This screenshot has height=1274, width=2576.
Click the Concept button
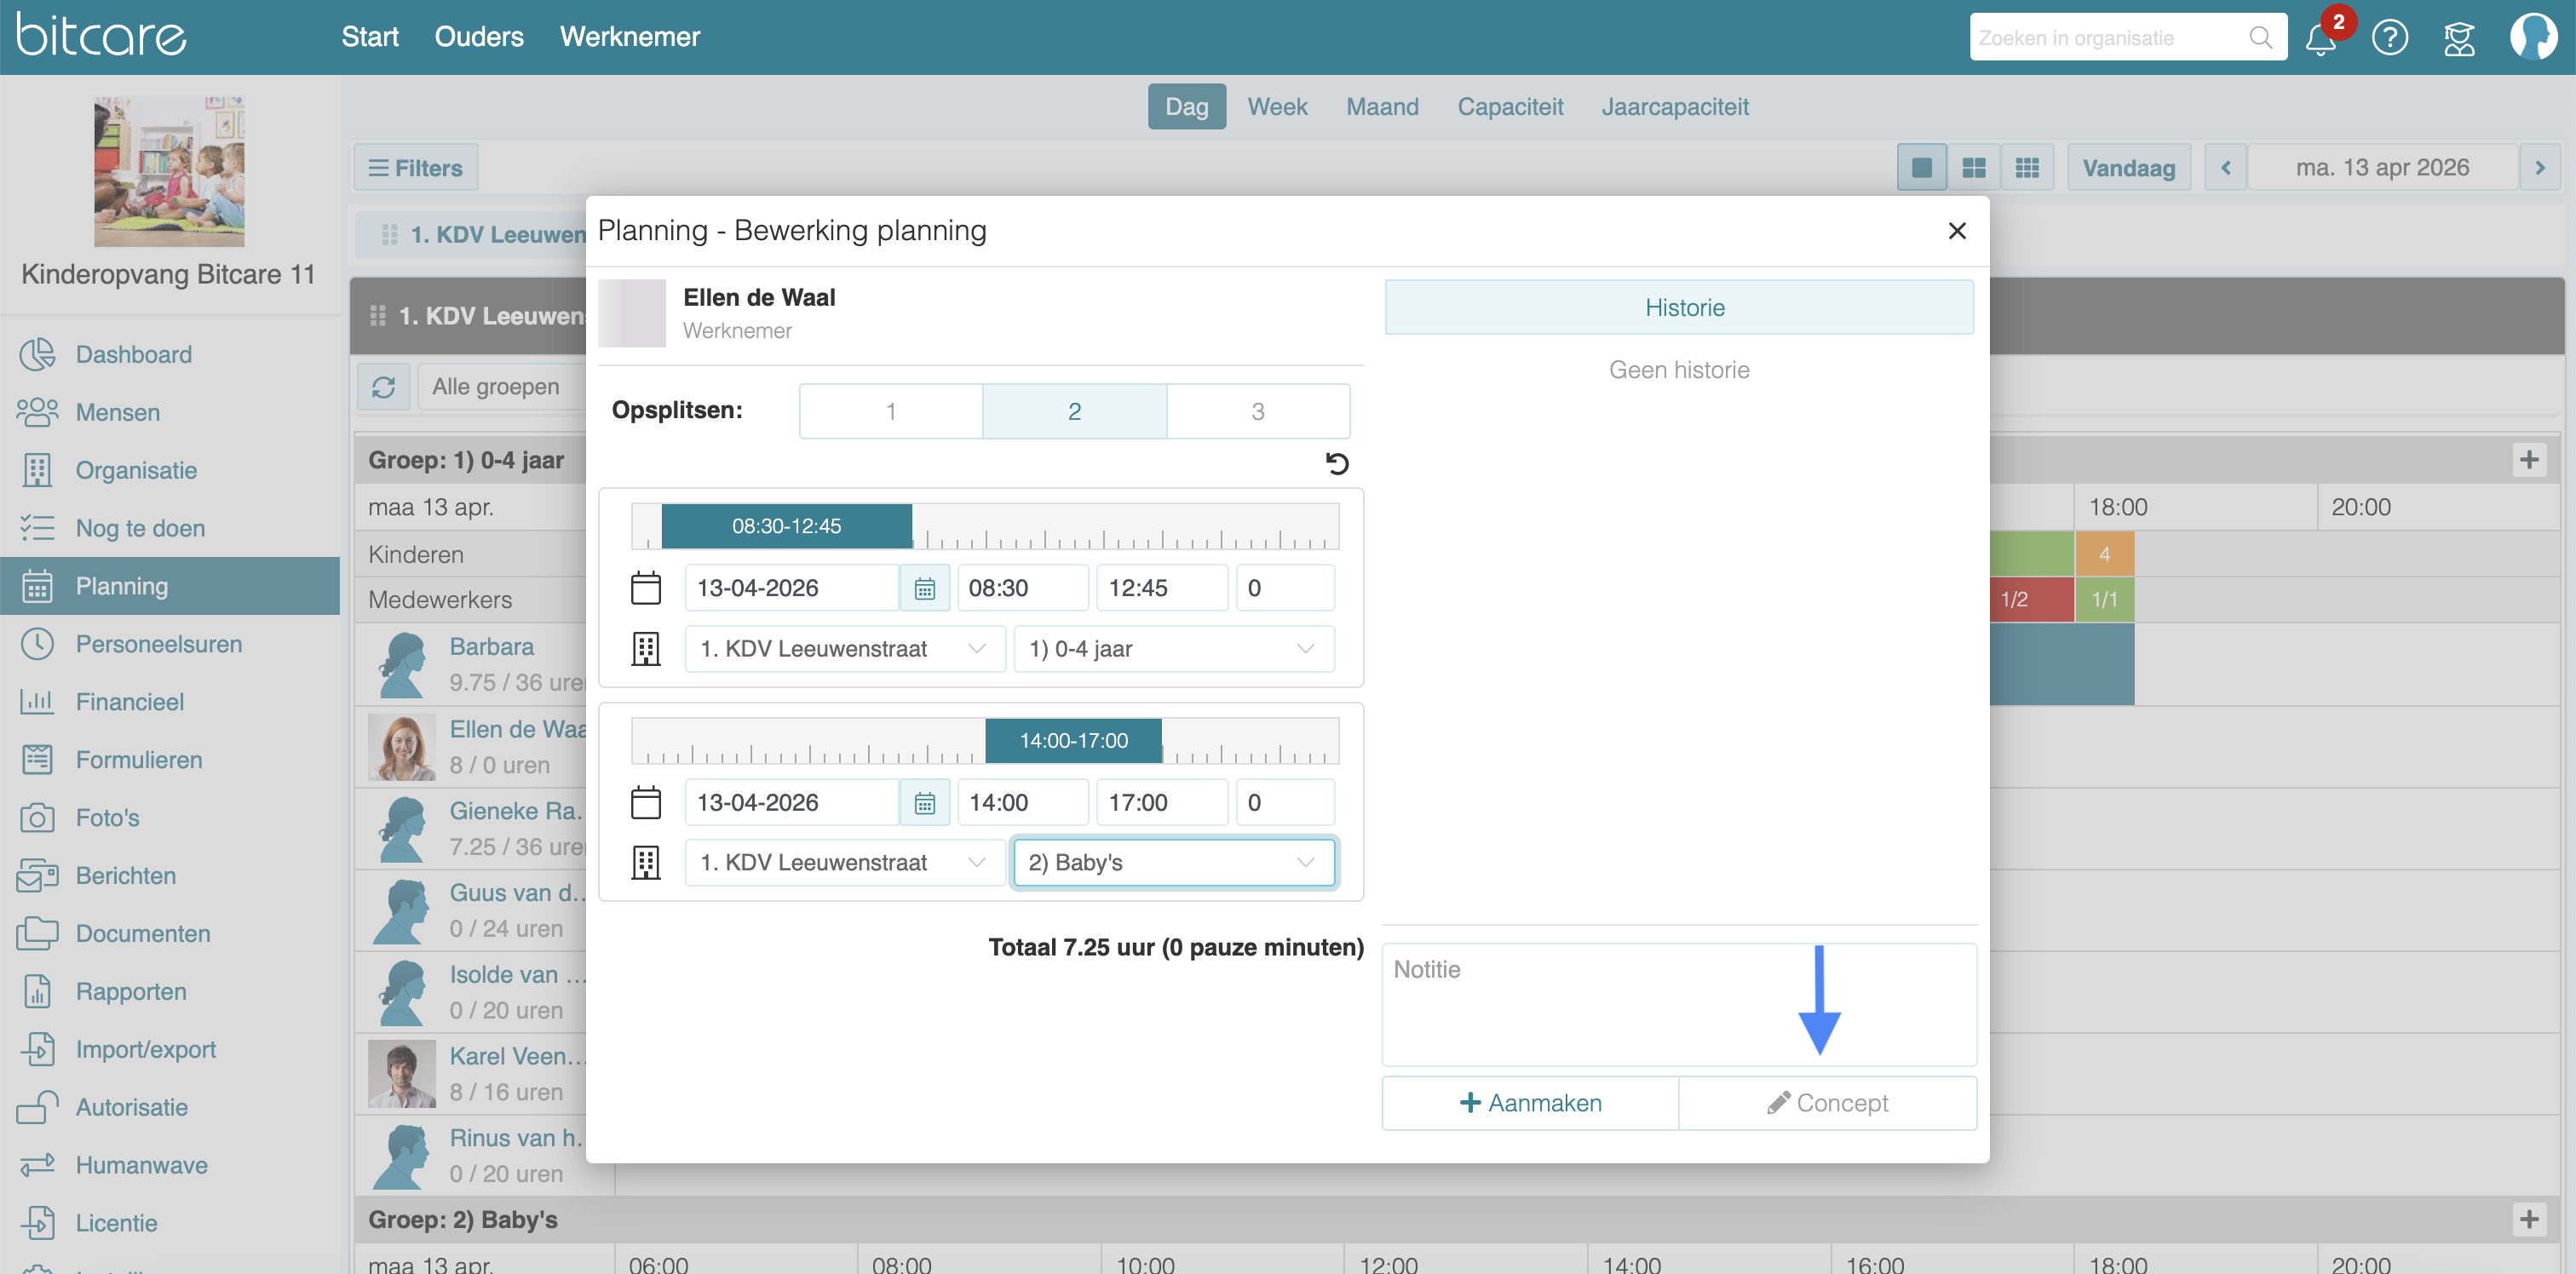[1827, 1102]
